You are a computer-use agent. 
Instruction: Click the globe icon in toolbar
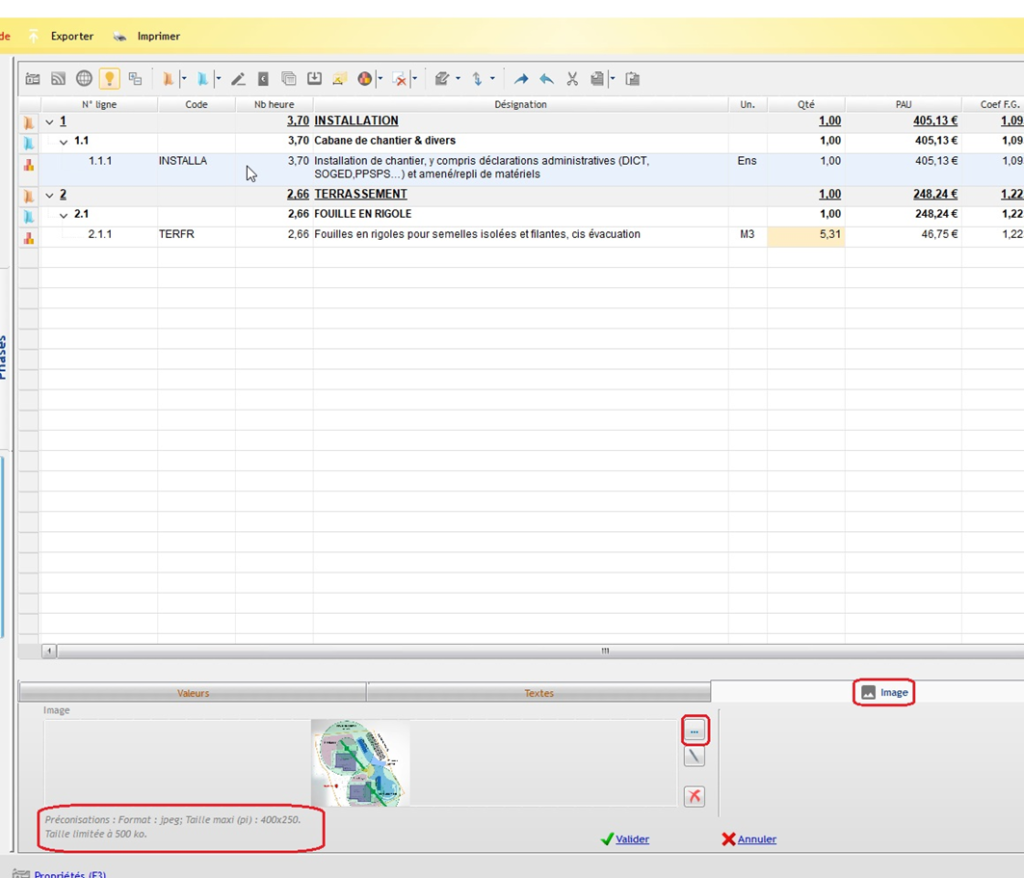pyautogui.click(x=84, y=79)
